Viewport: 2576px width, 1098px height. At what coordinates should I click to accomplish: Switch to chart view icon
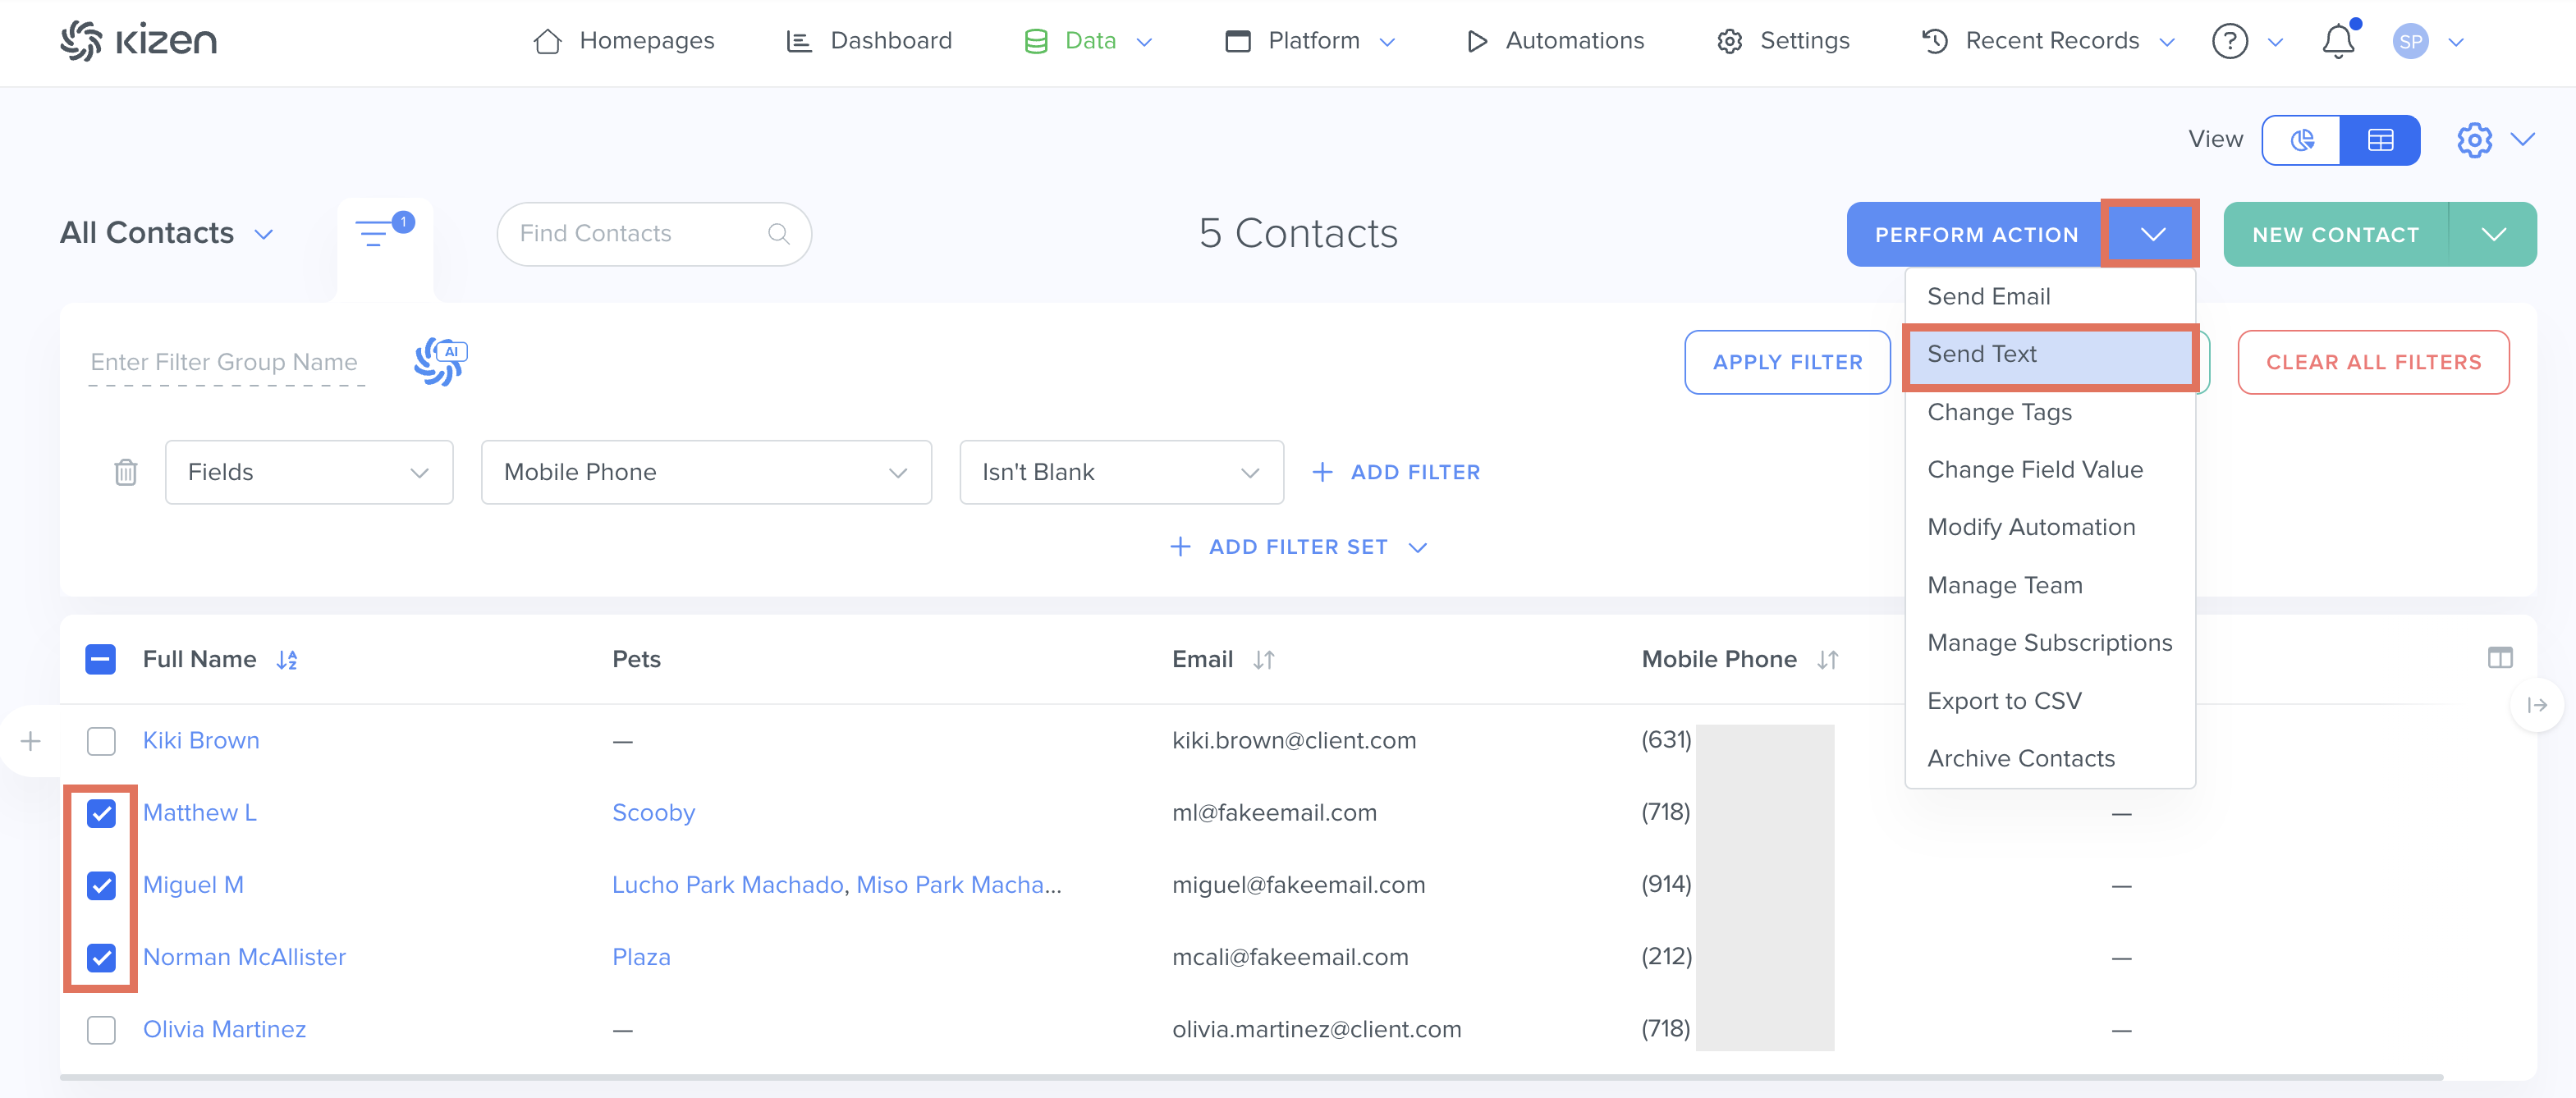2301,140
